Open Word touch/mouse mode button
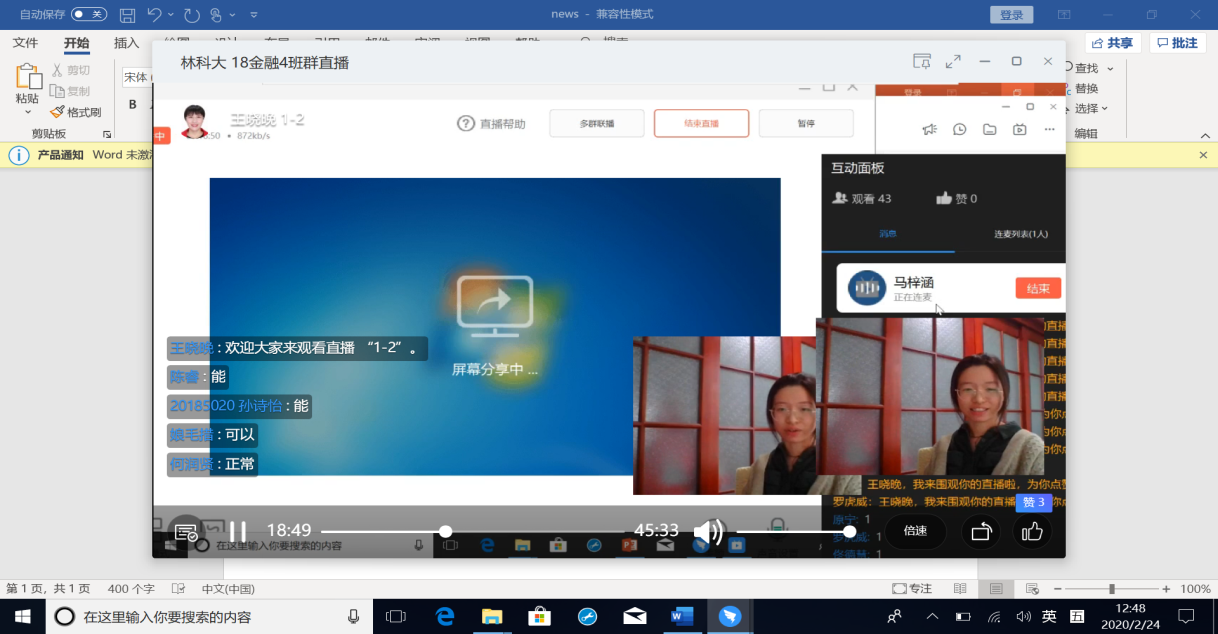 click(x=215, y=15)
